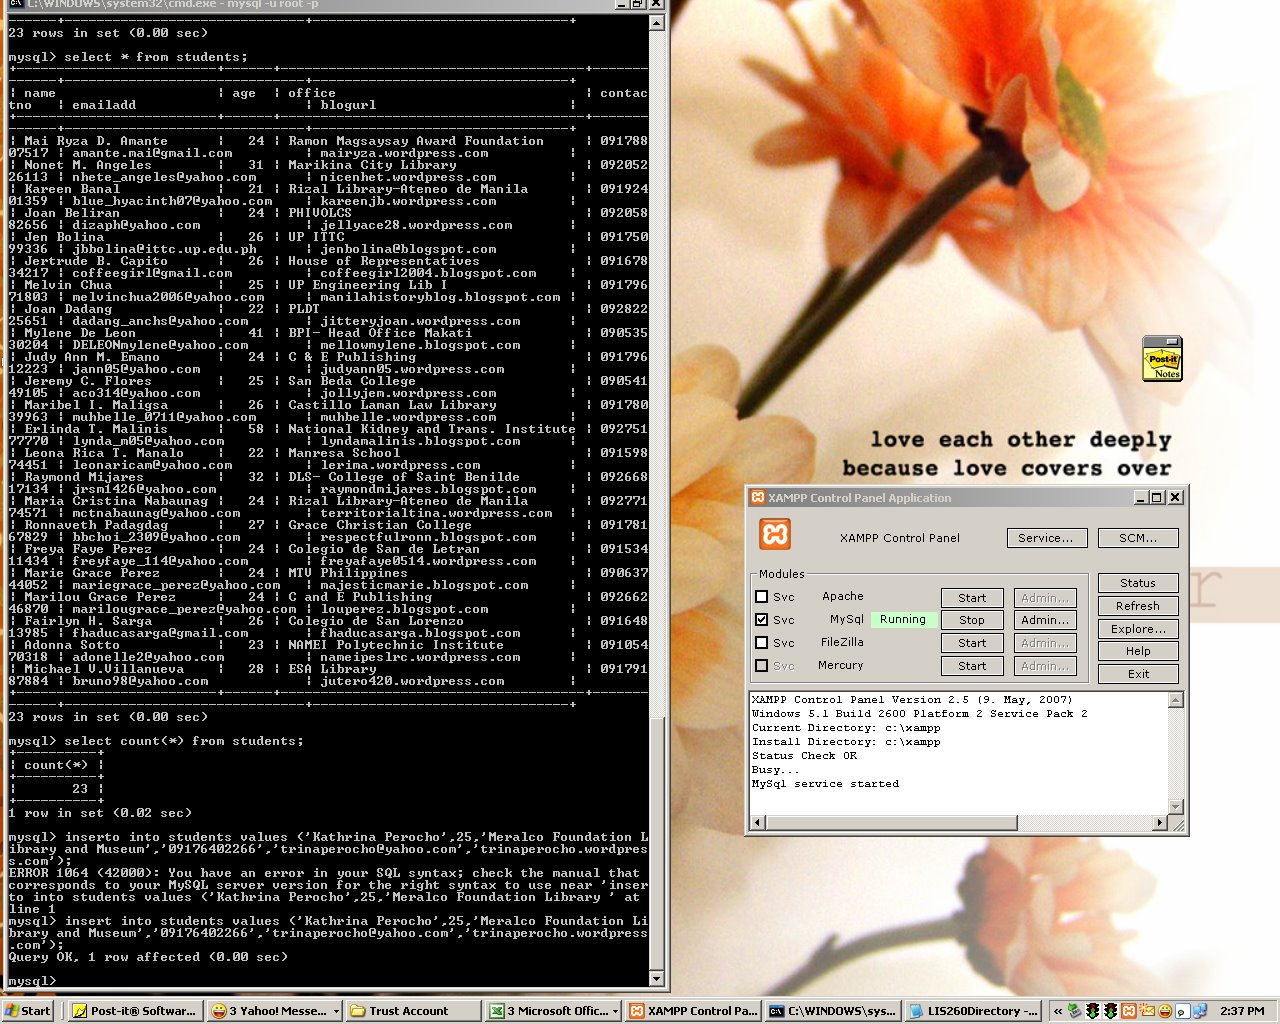Refresh the XAMPP Control Panel
Viewport: 1280px width, 1024px height.
(1138, 606)
